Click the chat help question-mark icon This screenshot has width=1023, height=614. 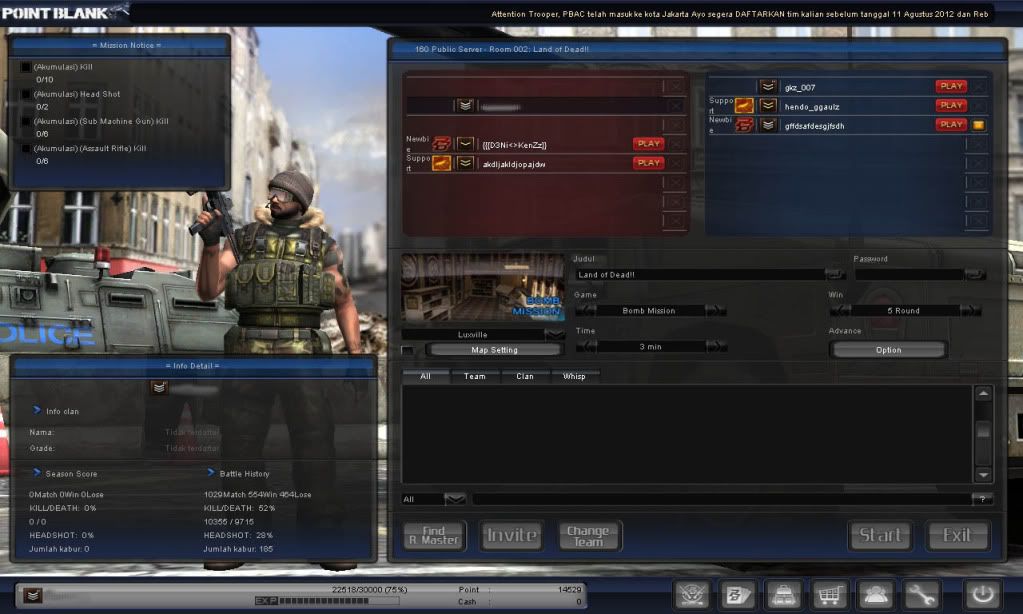(983, 499)
